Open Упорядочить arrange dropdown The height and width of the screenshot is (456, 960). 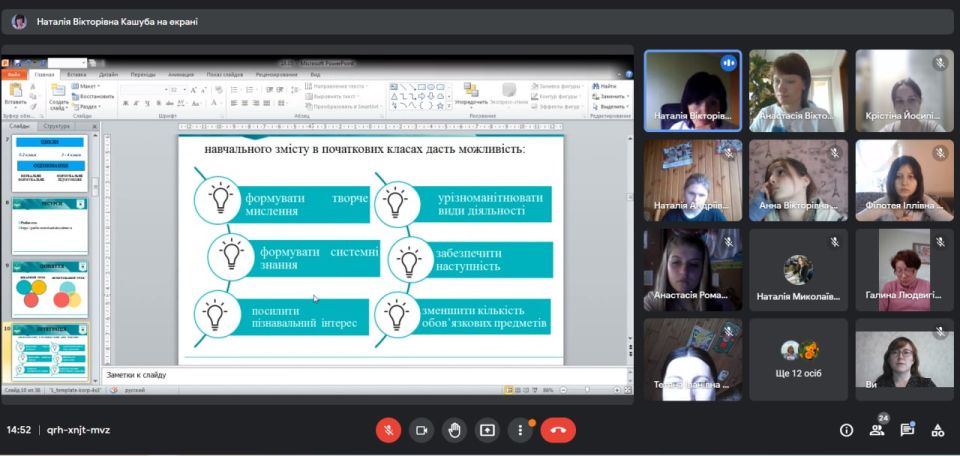point(471,95)
